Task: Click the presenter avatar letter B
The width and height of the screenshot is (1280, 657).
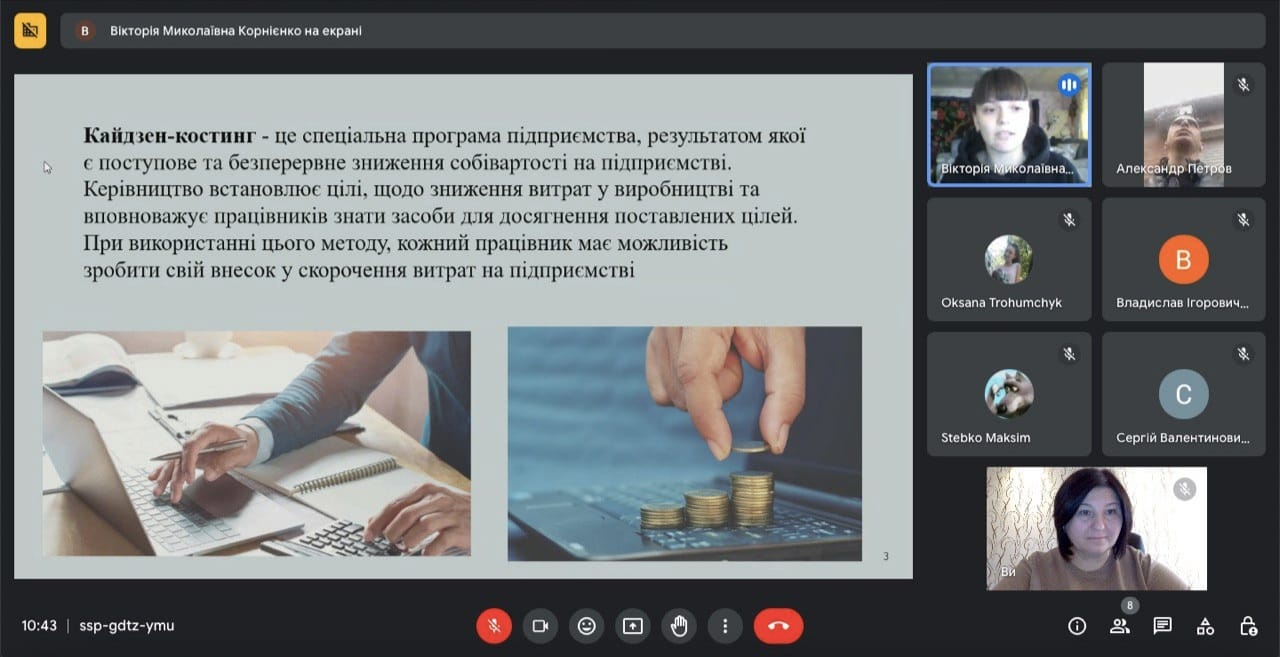Action: (x=84, y=31)
